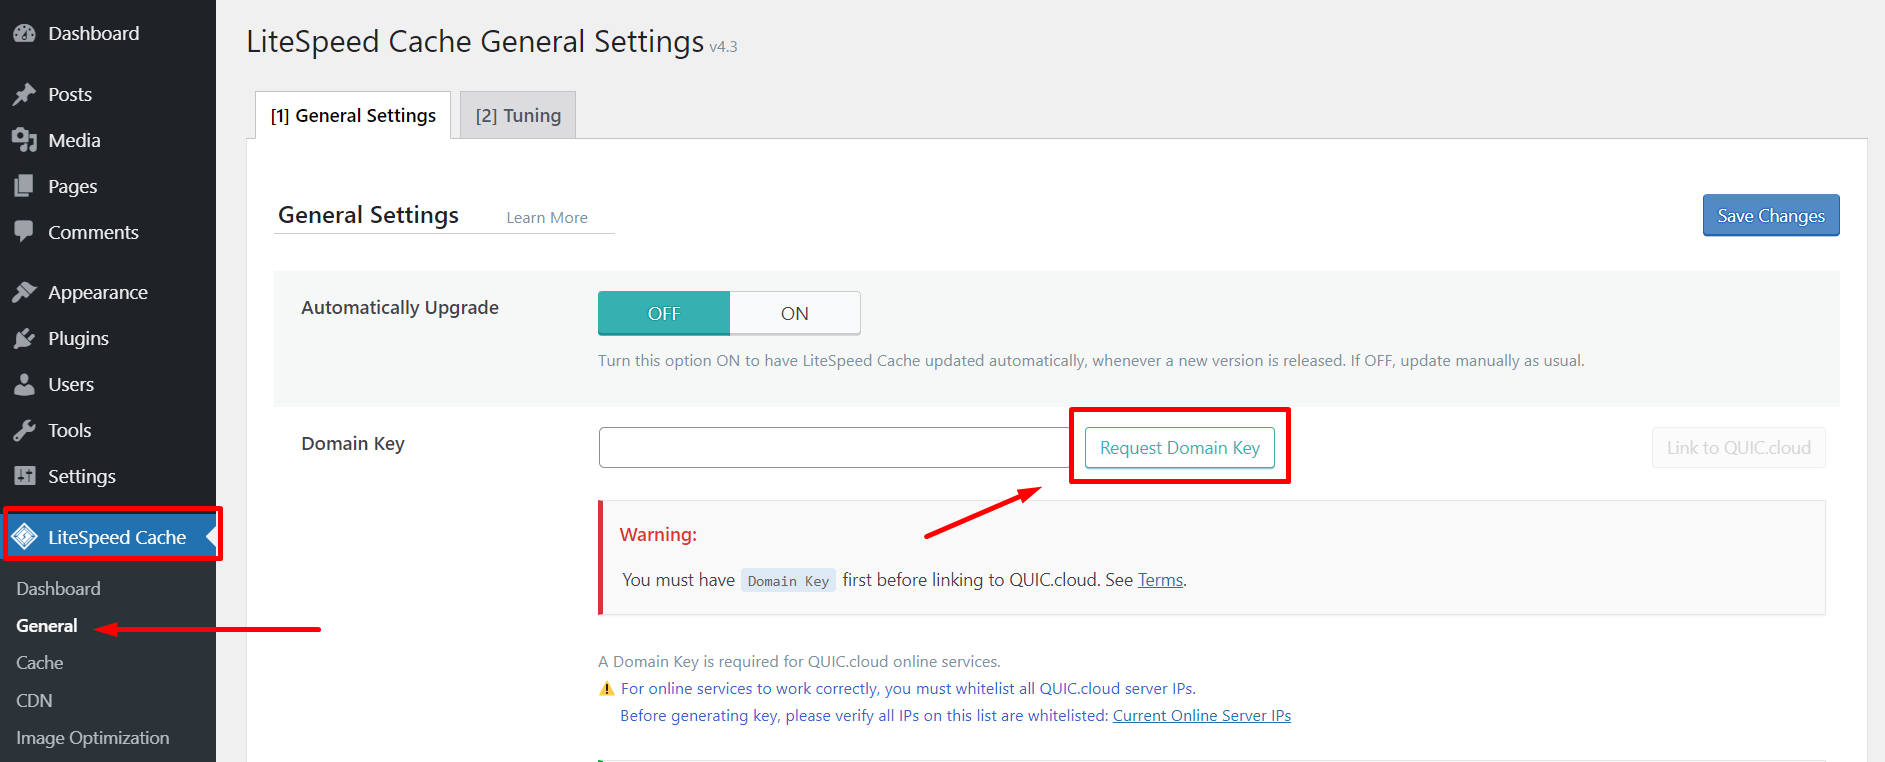Screen dimensions: 1885x762
Task: Click the 'General Settings' section heading
Action: [x=368, y=214]
